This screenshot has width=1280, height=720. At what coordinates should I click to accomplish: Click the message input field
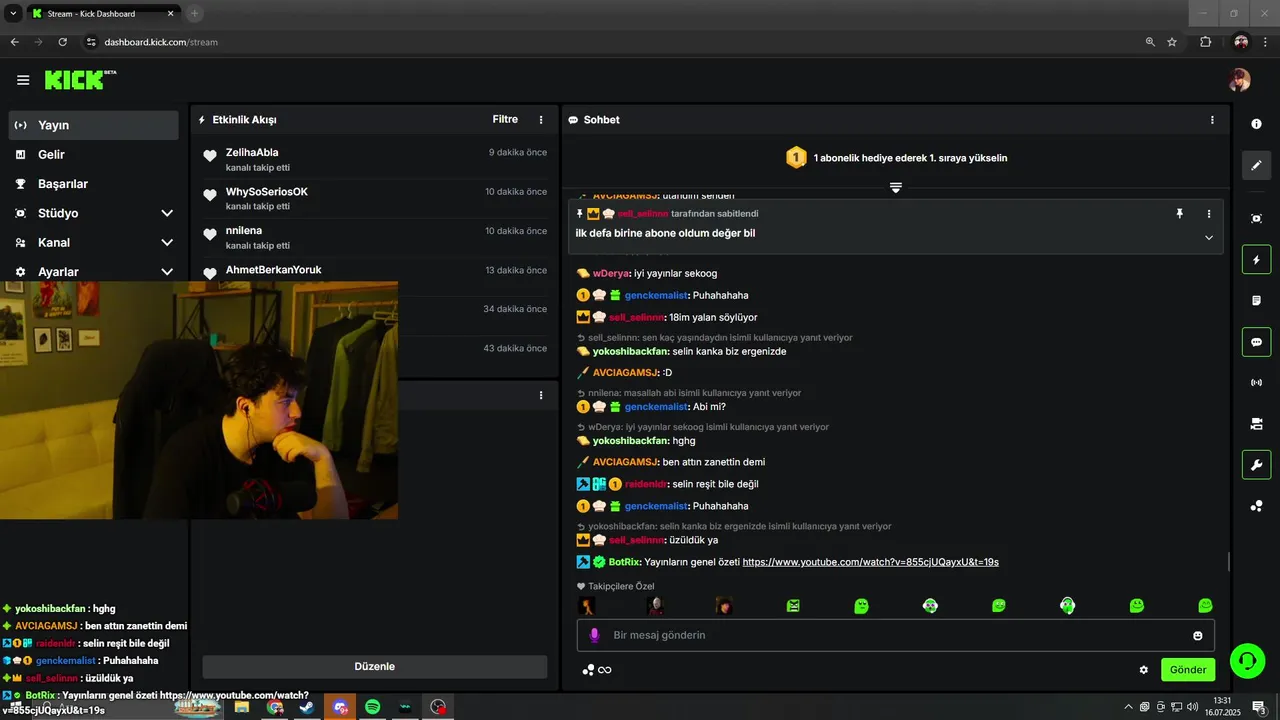coord(896,635)
